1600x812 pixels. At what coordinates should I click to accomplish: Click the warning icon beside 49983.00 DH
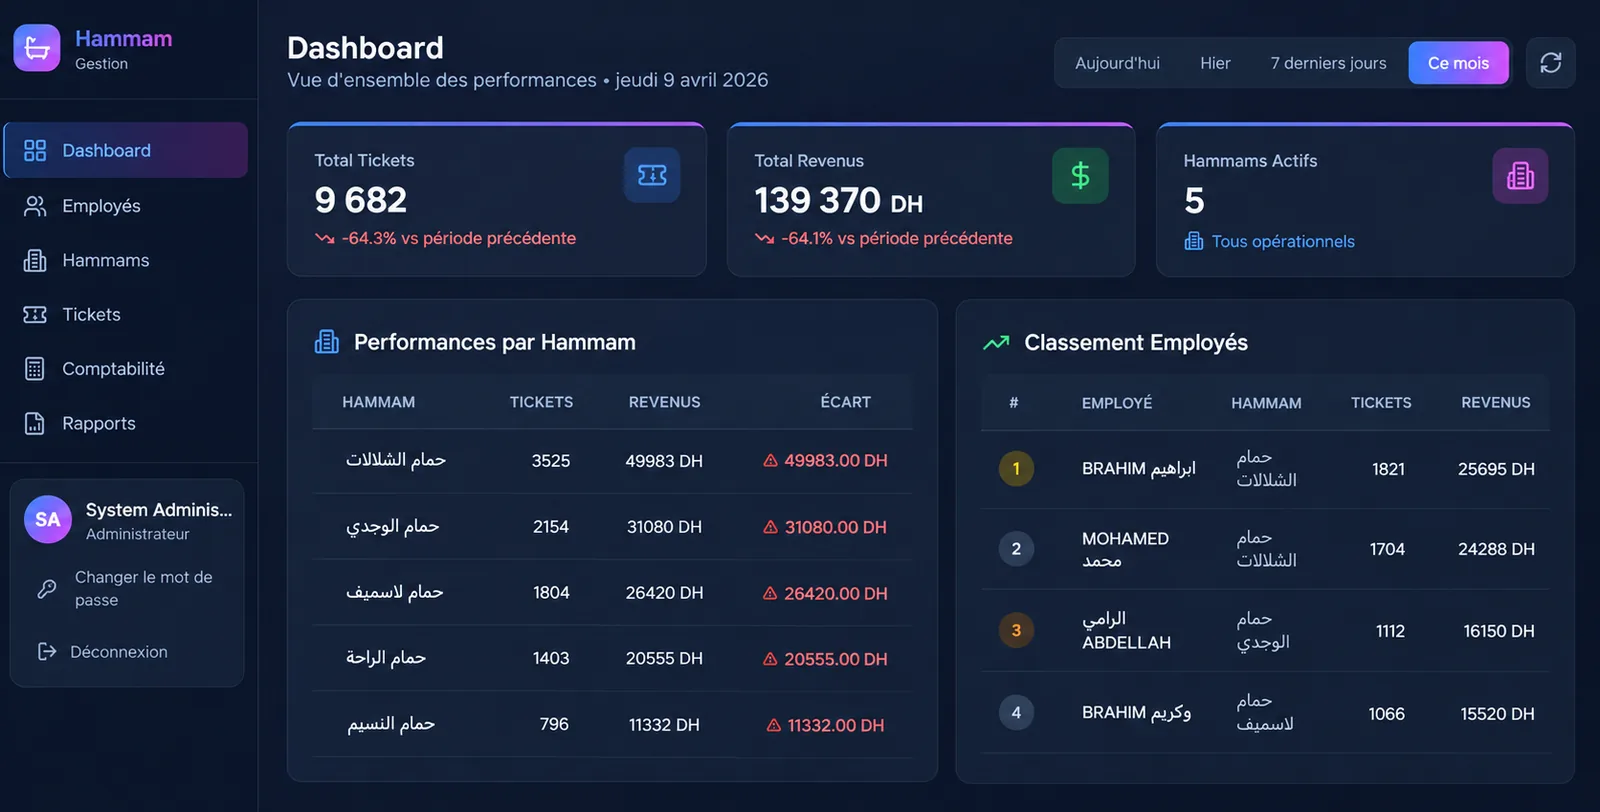(771, 461)
